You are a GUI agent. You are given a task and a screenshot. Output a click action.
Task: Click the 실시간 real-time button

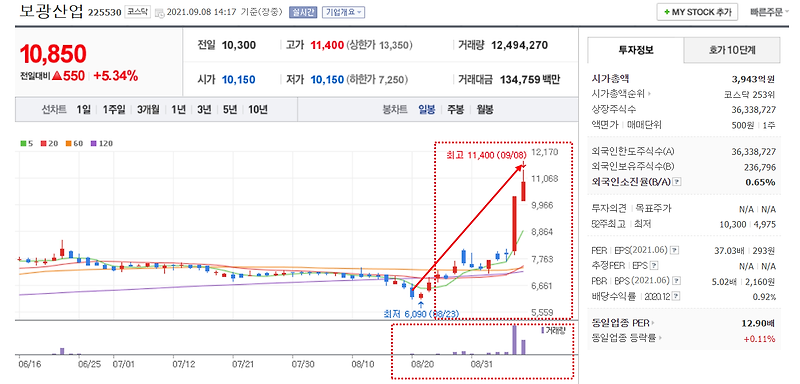coord(303,12)
